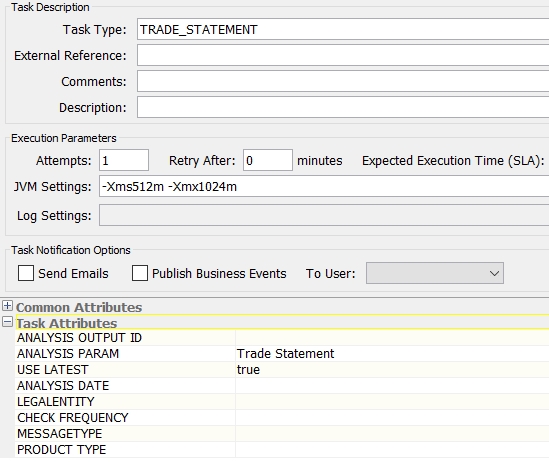Check the Publish Business Events box
This screenshot has width=549, height=462.
(x=140, y=273)
